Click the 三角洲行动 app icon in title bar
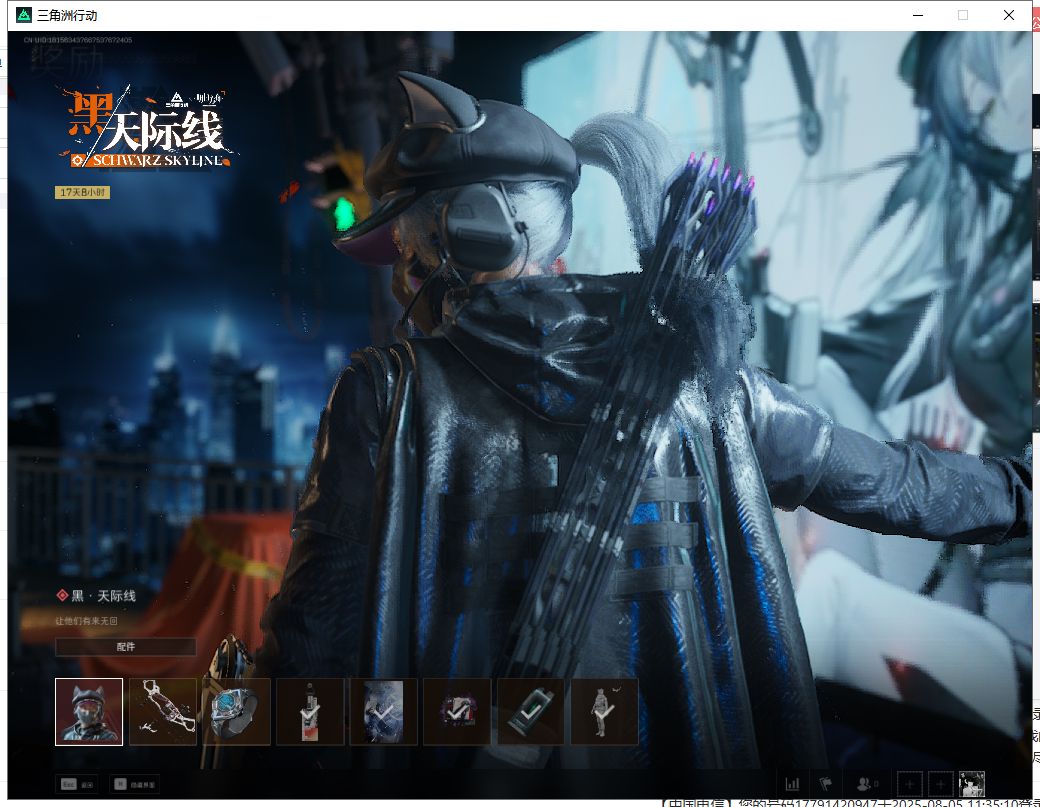This screenshot has height=807, width=1040. 24,15
